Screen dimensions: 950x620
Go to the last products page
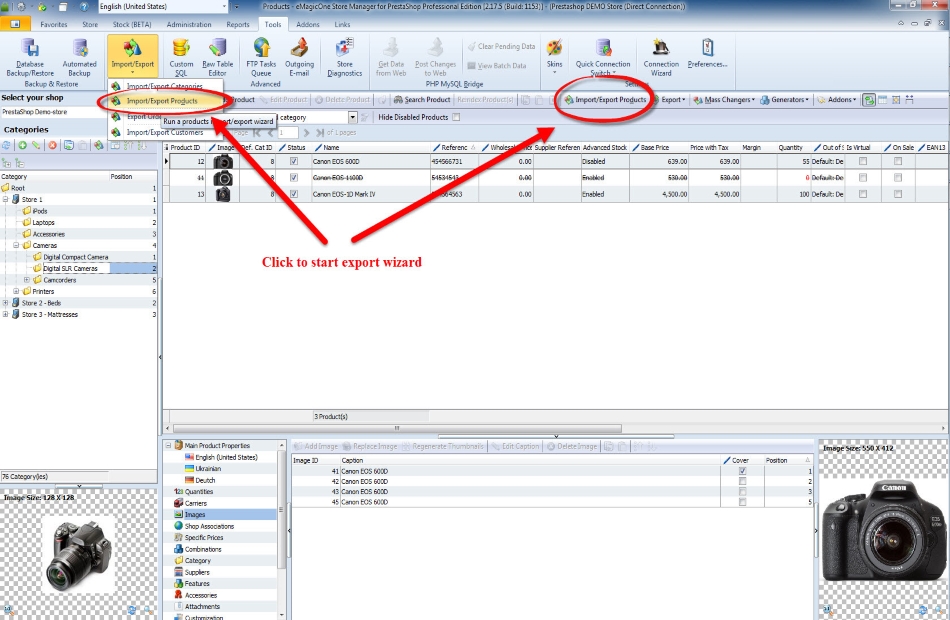320,133
